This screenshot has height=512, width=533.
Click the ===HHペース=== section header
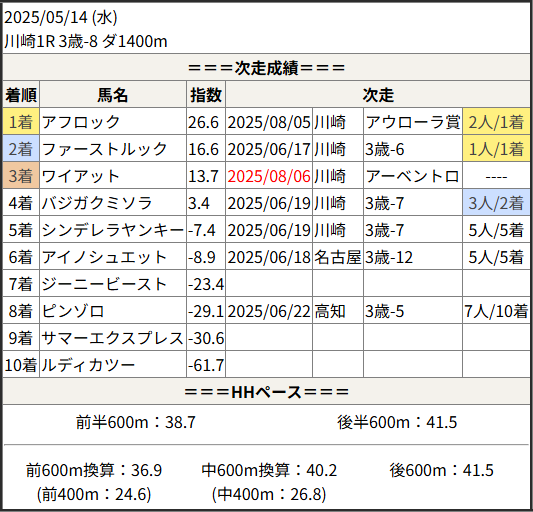click(266, 392)
